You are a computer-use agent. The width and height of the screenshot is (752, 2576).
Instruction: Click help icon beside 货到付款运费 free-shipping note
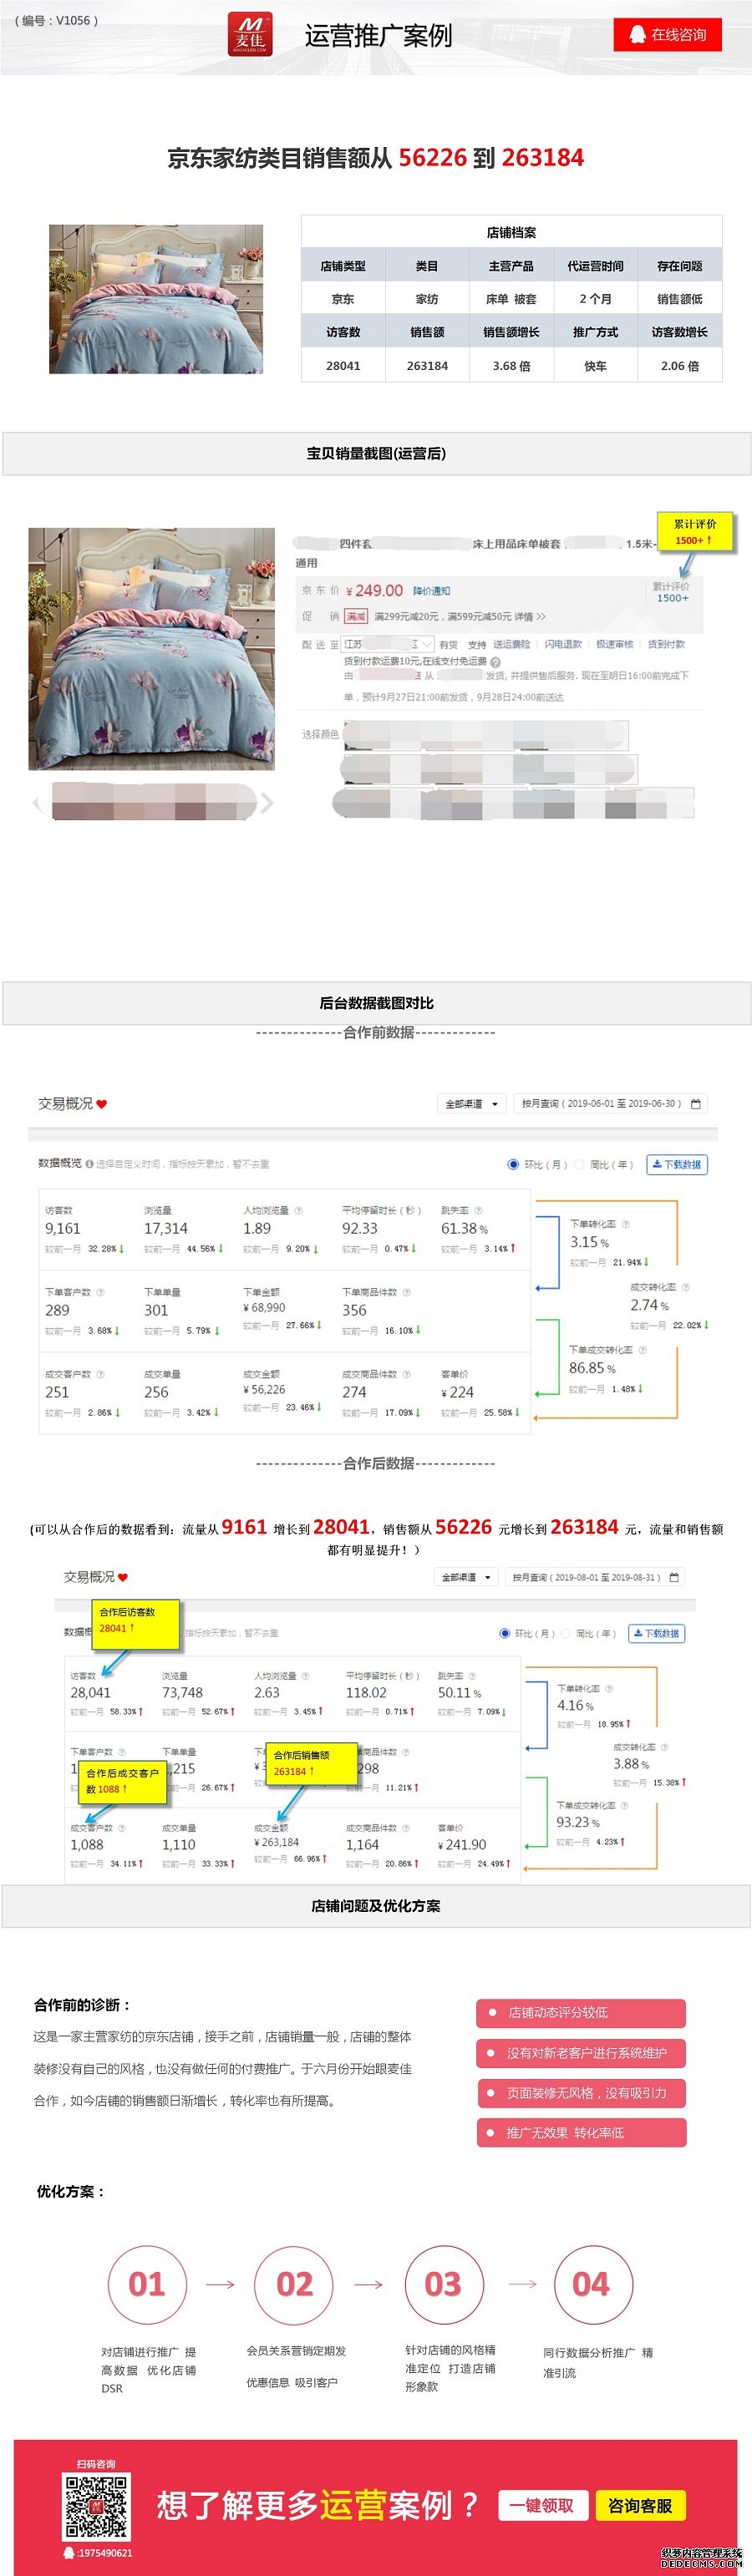coord(496,661)
